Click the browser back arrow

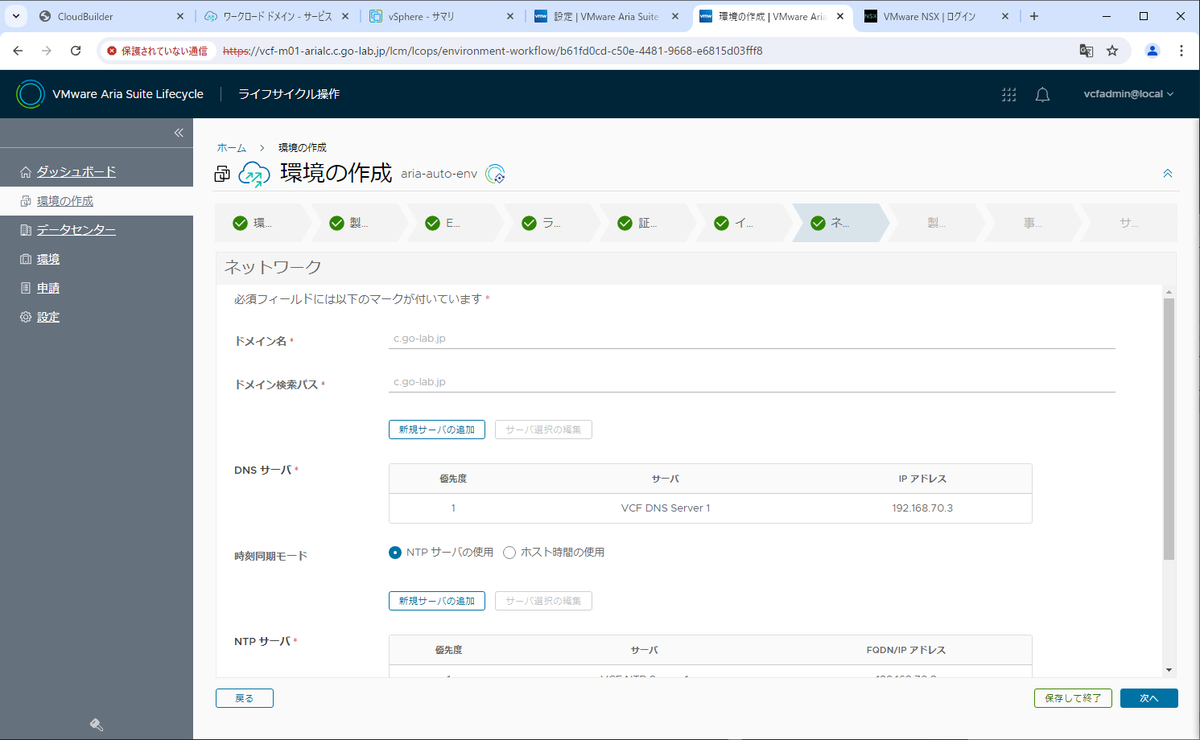tap(19, 50)
